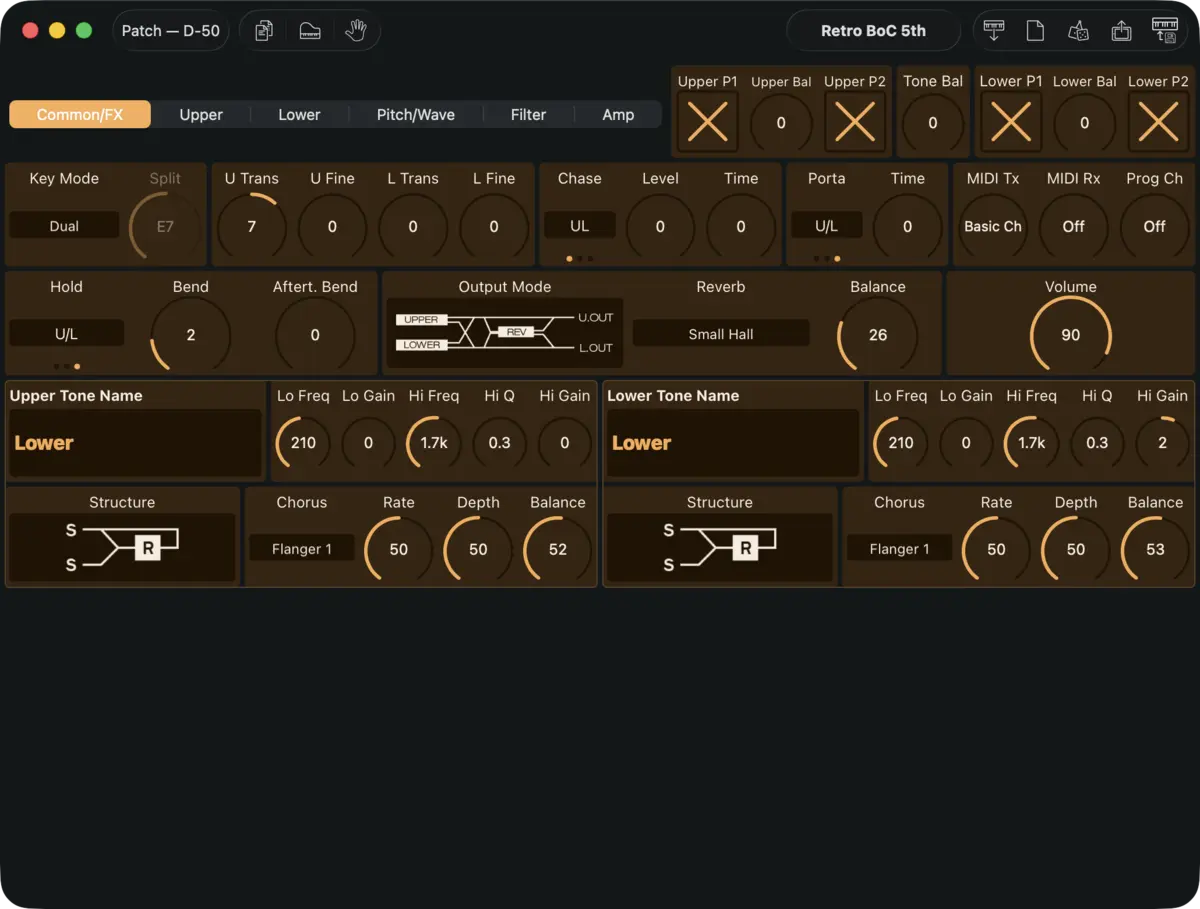Click the Lower Bal knob

pyautogui.click(x=1085, y=123)
